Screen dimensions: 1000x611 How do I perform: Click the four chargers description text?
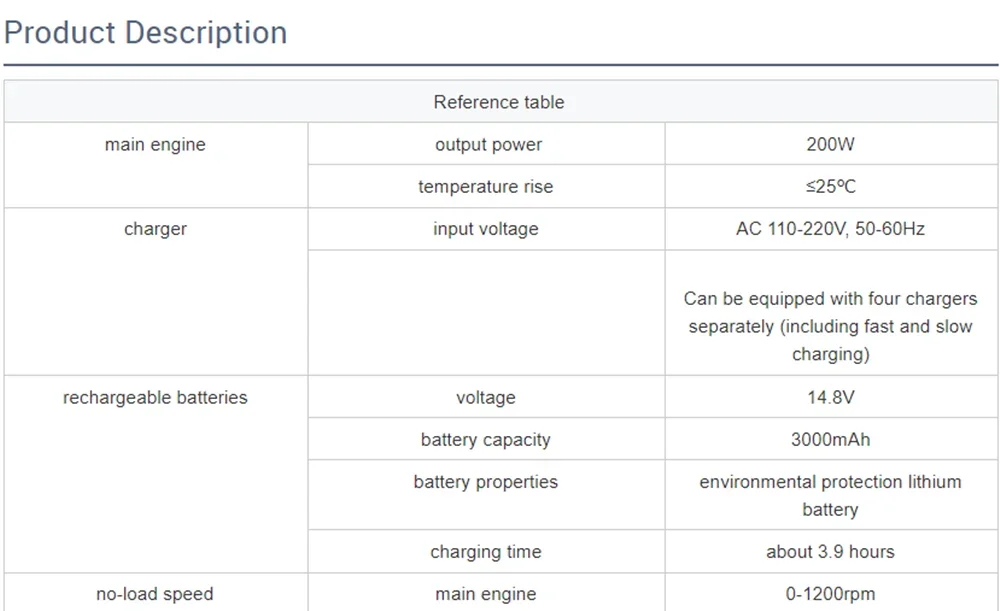[830, 327]
